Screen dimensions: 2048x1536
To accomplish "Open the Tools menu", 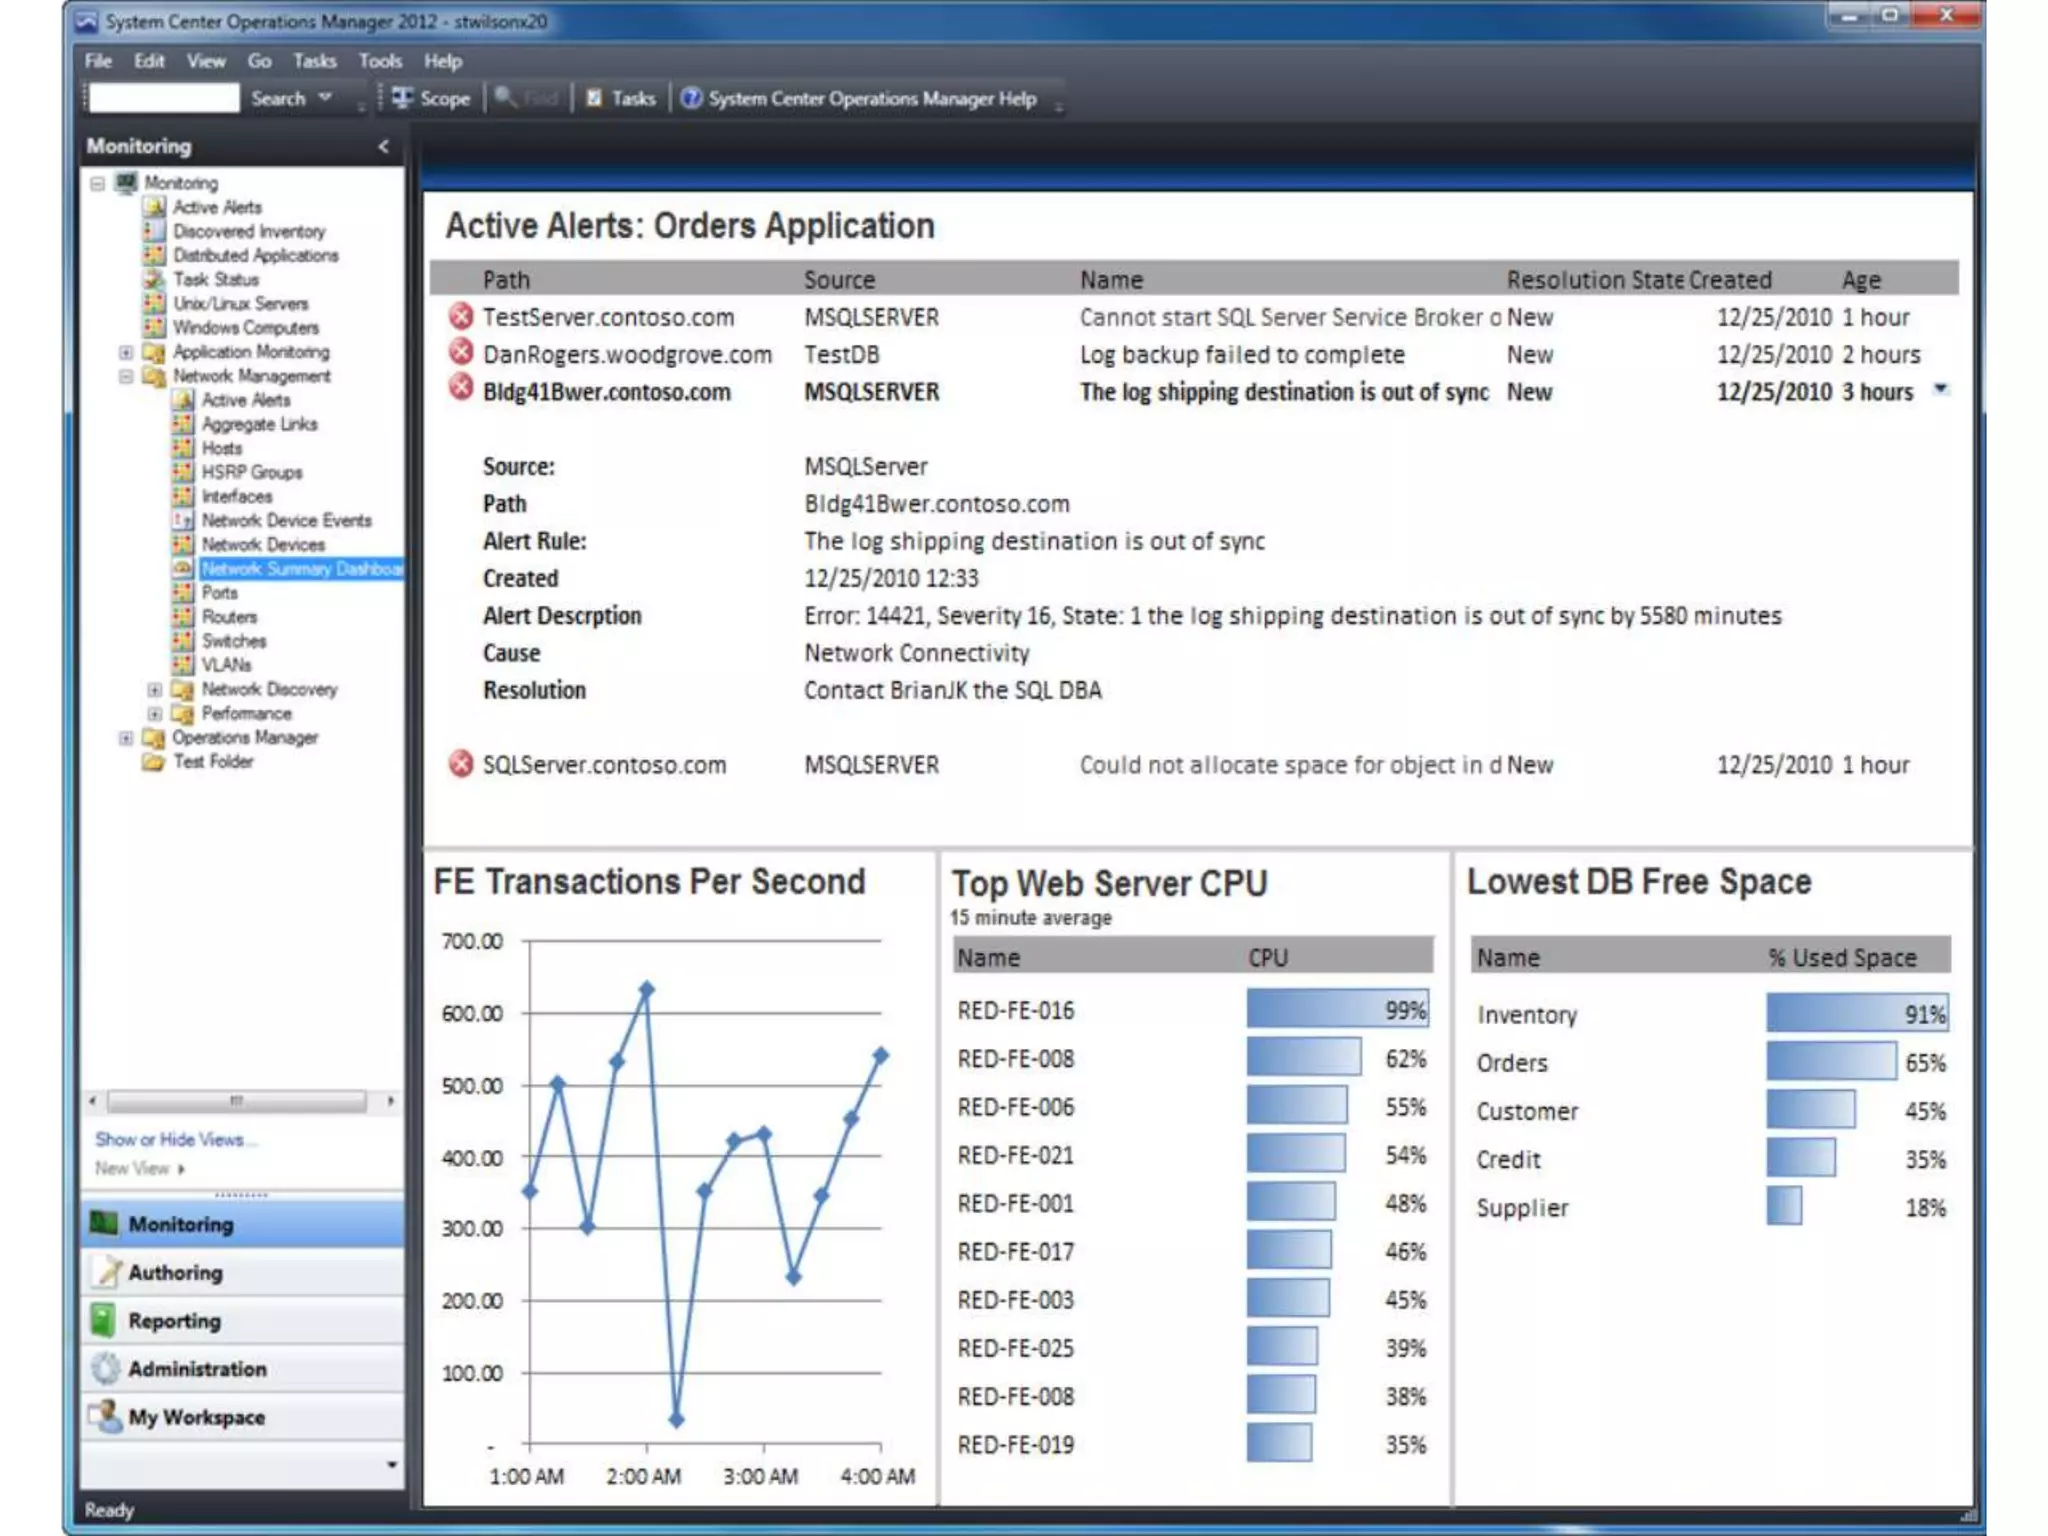I will (x=379, y=61).
